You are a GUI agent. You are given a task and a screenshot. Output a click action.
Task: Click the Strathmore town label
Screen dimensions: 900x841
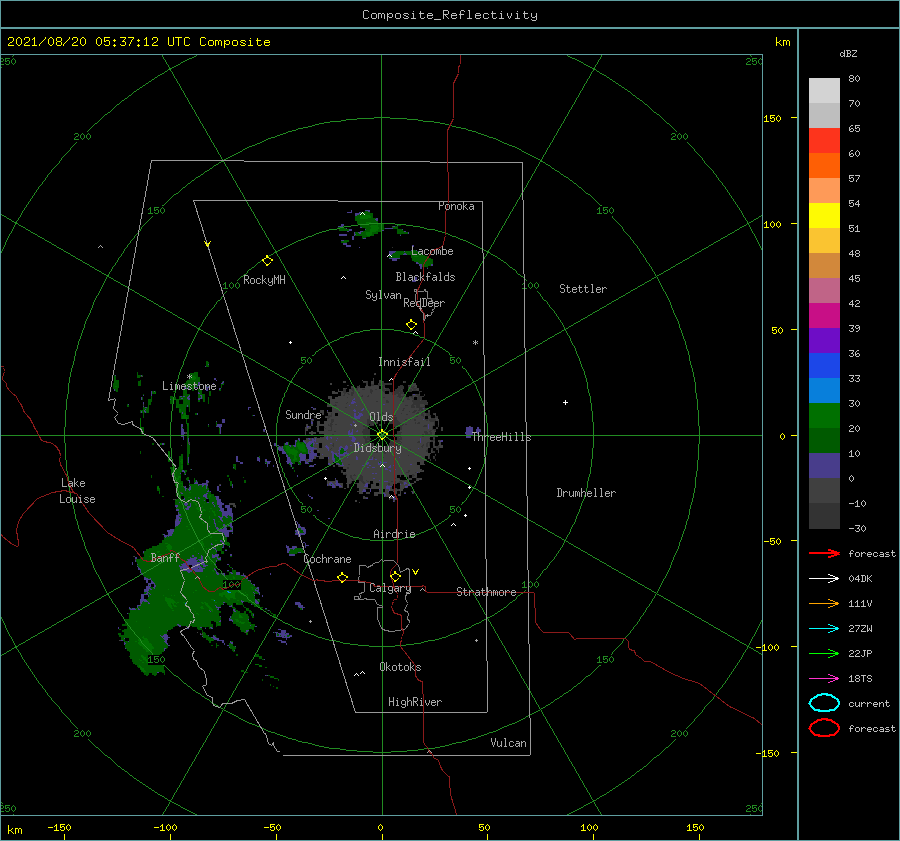[486, 592]
